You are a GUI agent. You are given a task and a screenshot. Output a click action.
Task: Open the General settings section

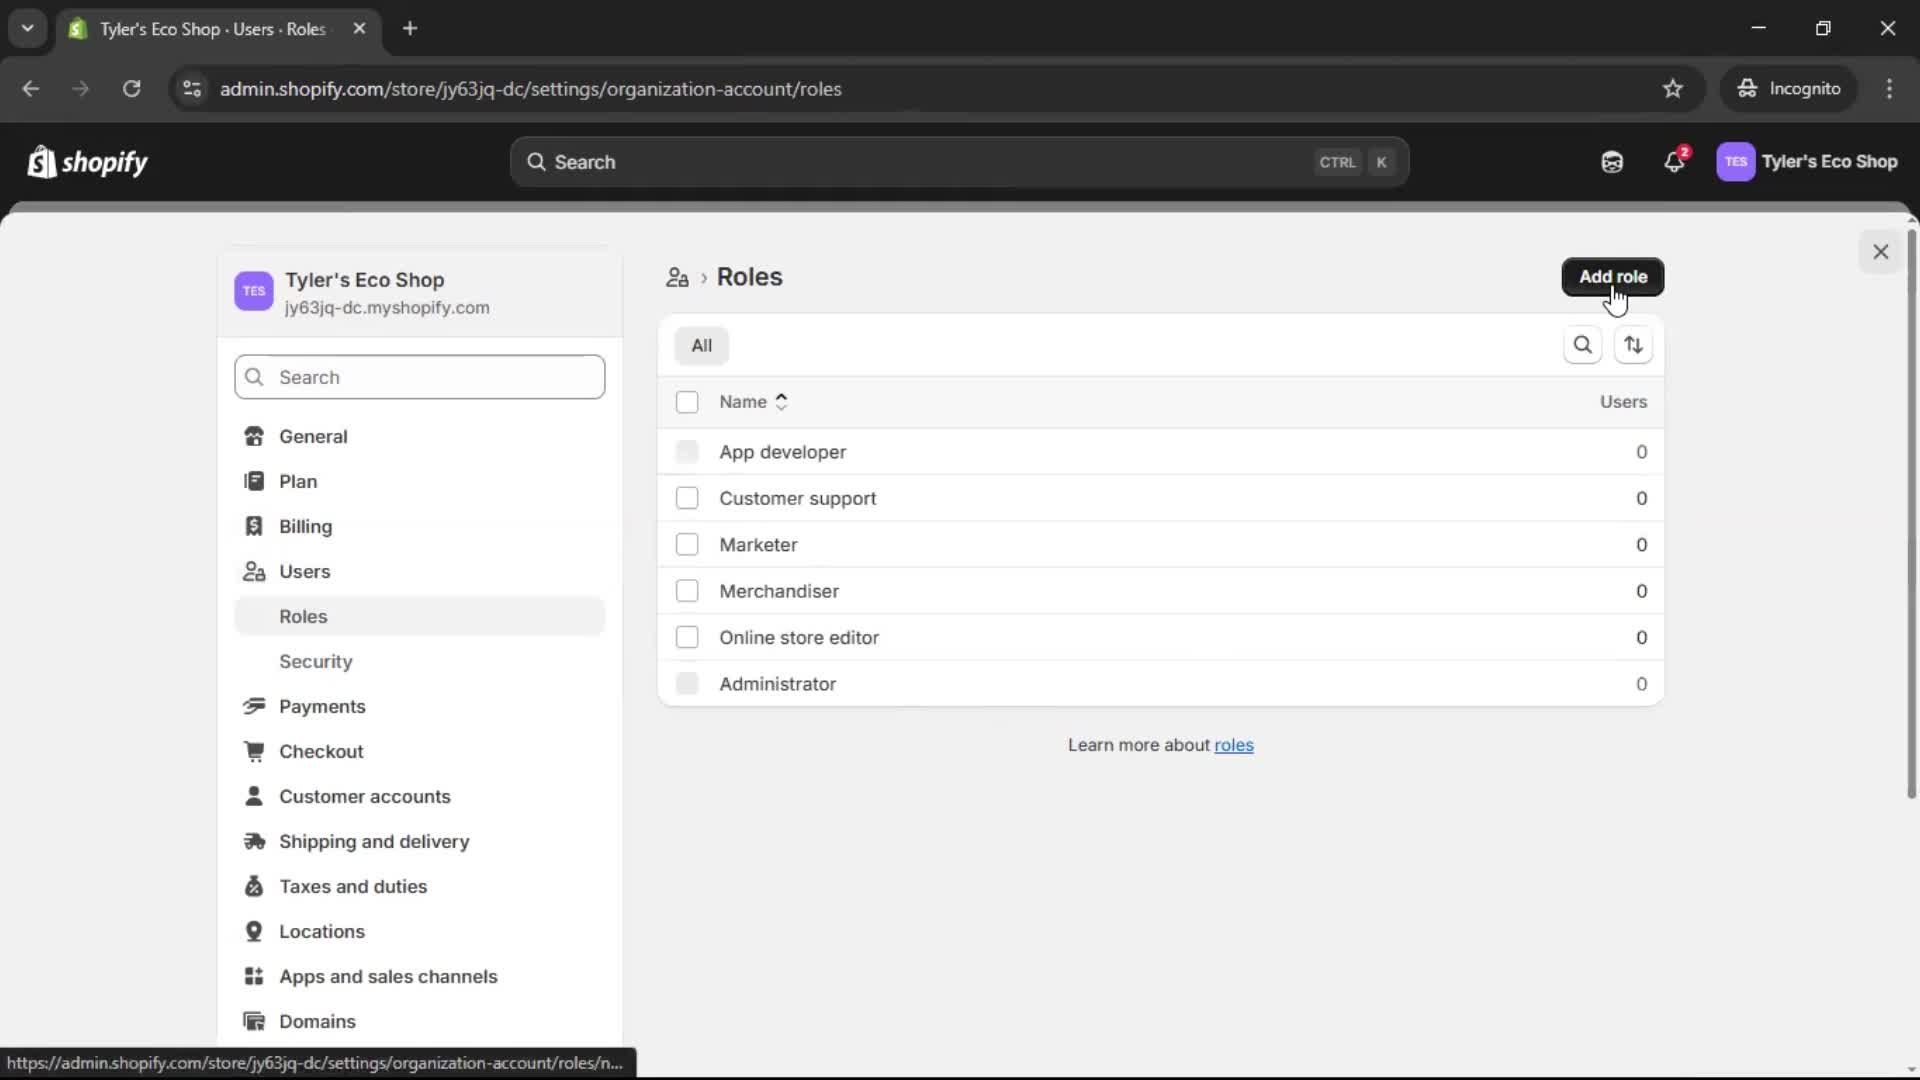314,436
